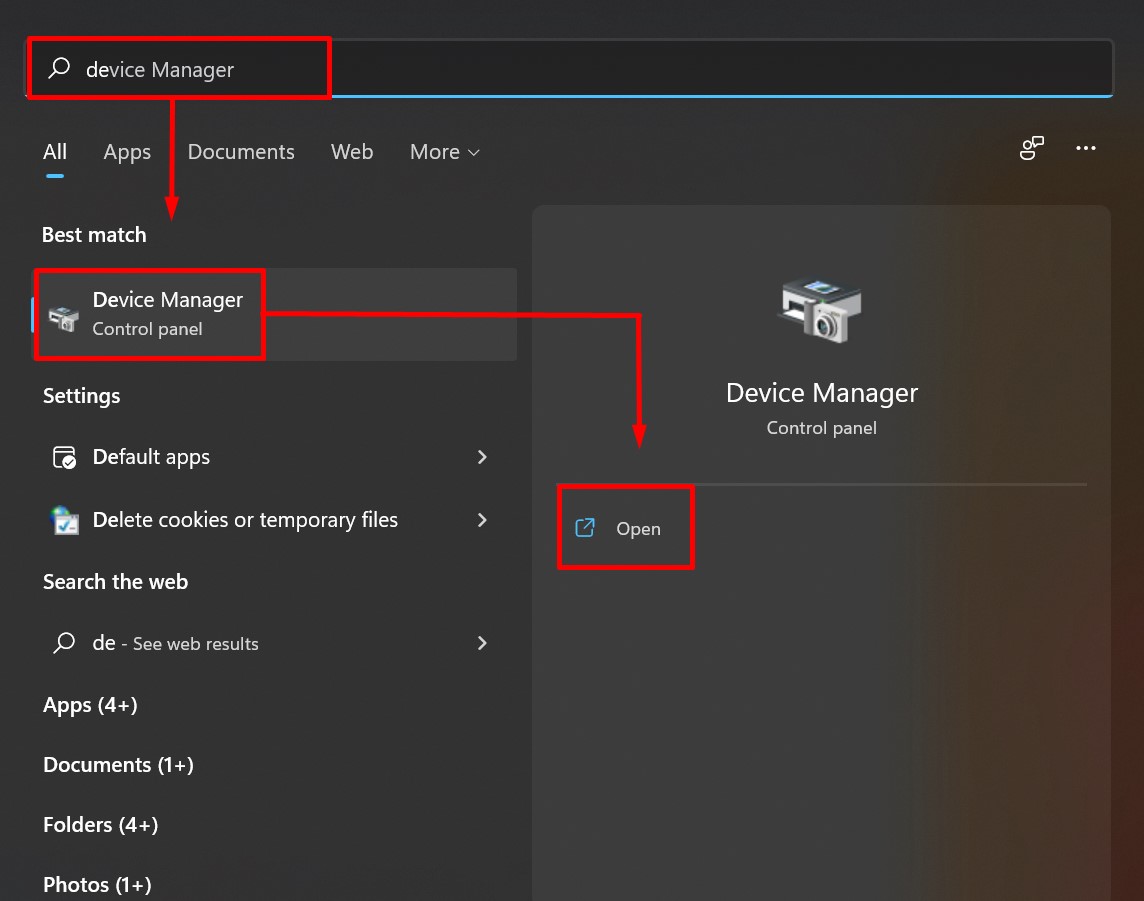The width and height of the screenshot is (1144, 901).
Task: Click the Folders (4+) category heading
Action: 100,825
